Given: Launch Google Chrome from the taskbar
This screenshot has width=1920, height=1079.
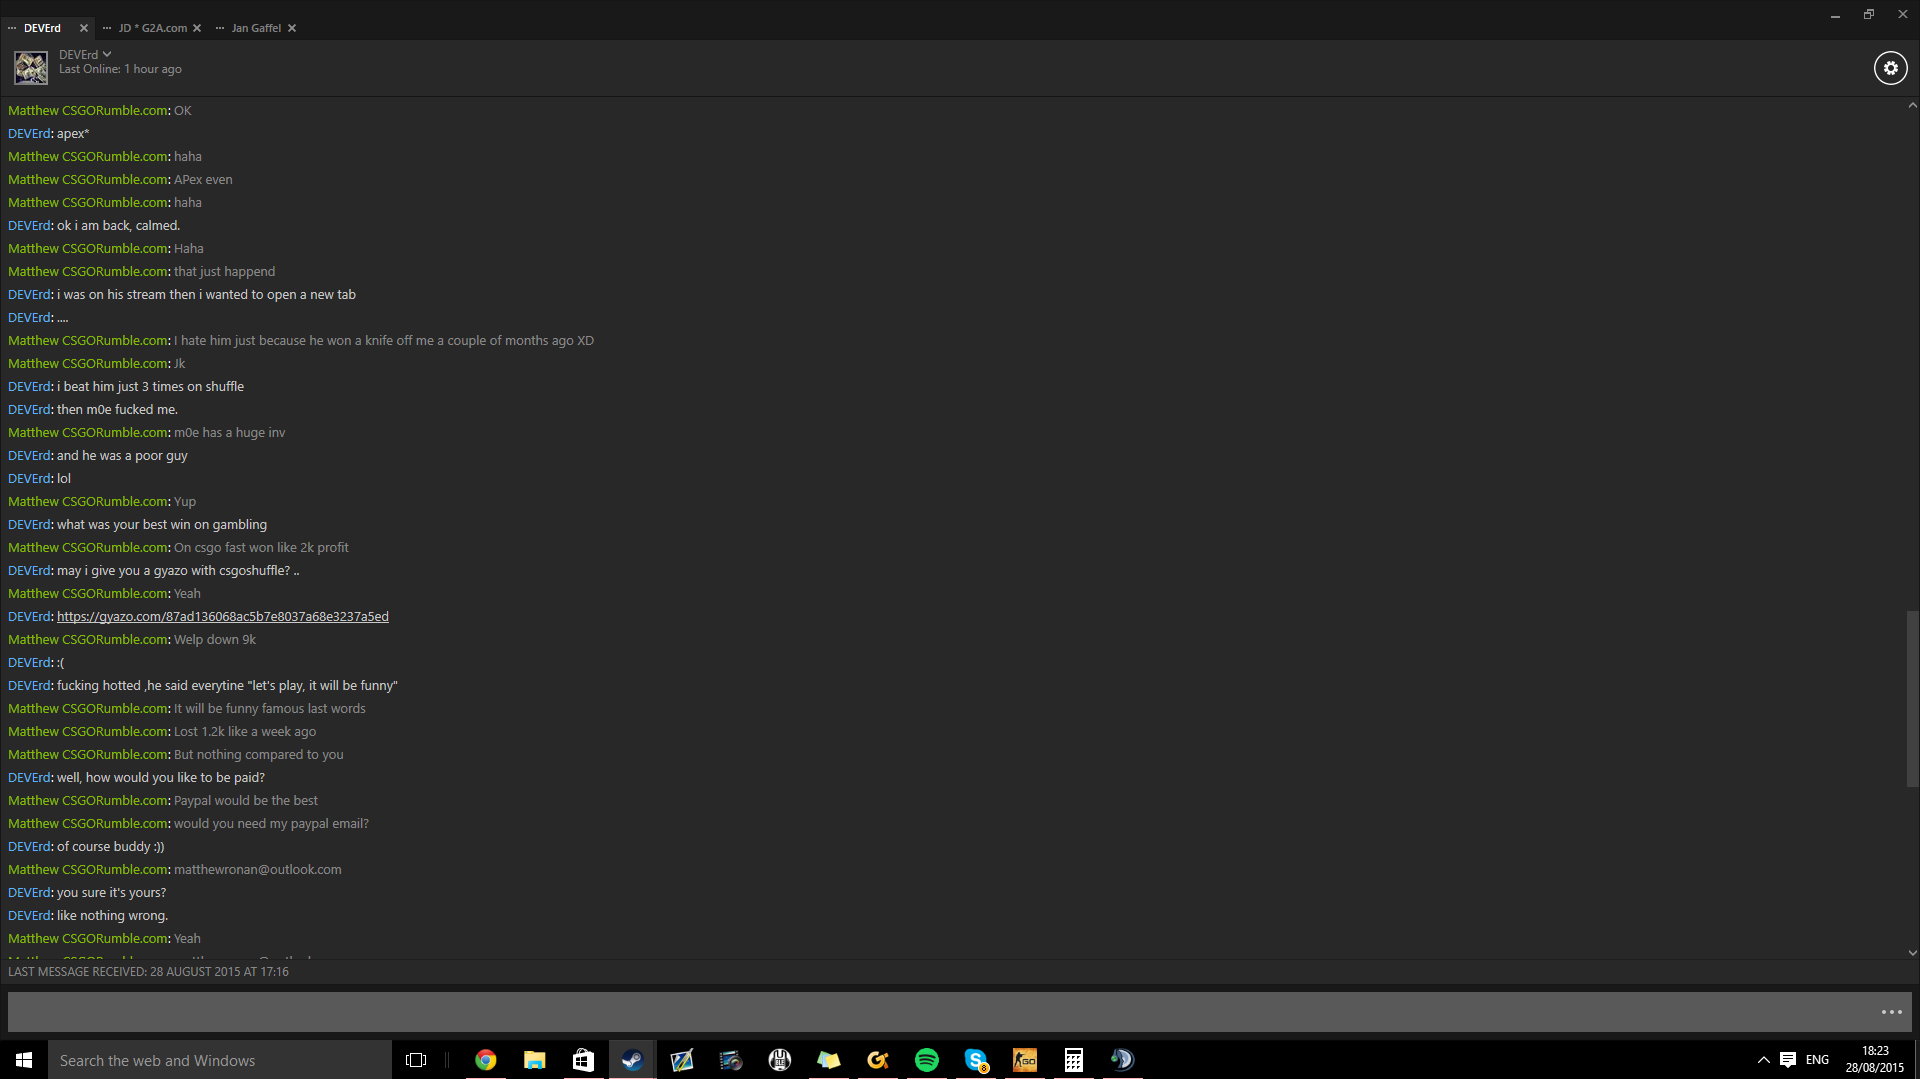Looking at the screenshot, I should click(486, 1060).
